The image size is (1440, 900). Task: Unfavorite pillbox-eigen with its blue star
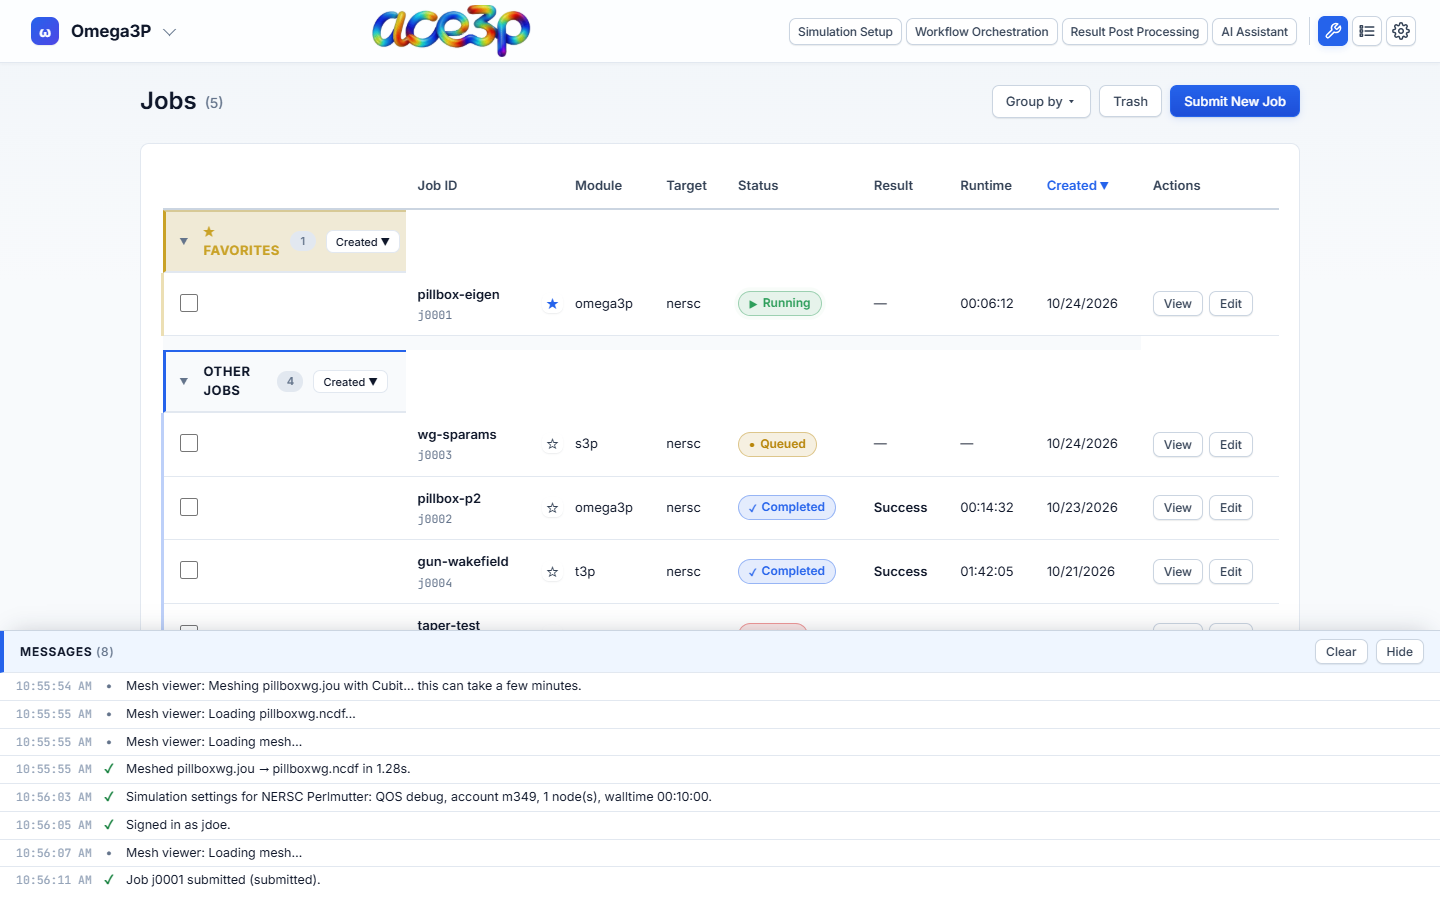(552, 304)
